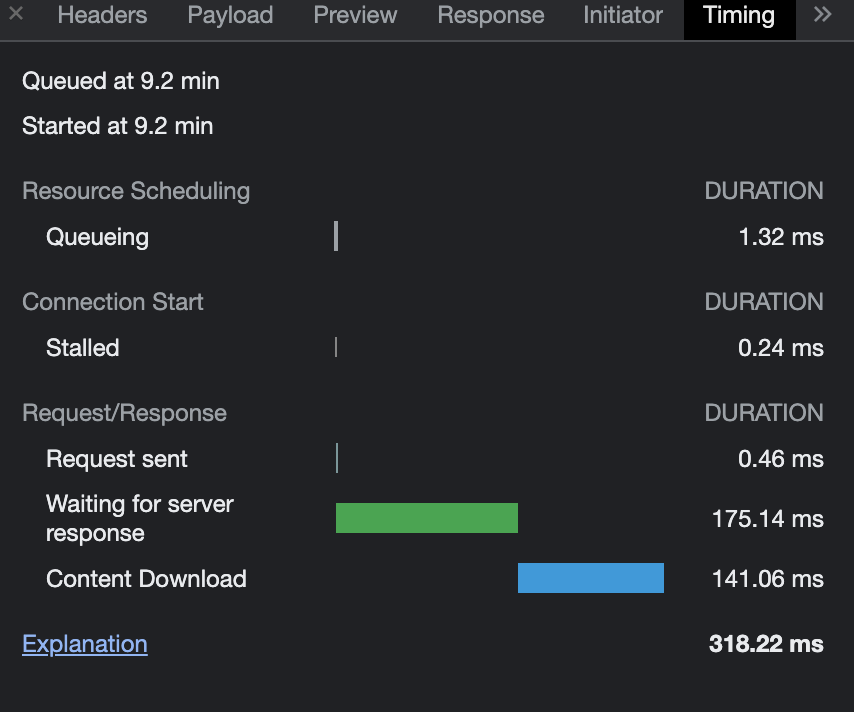Click the Waiting for server response label

coord(139,518)
